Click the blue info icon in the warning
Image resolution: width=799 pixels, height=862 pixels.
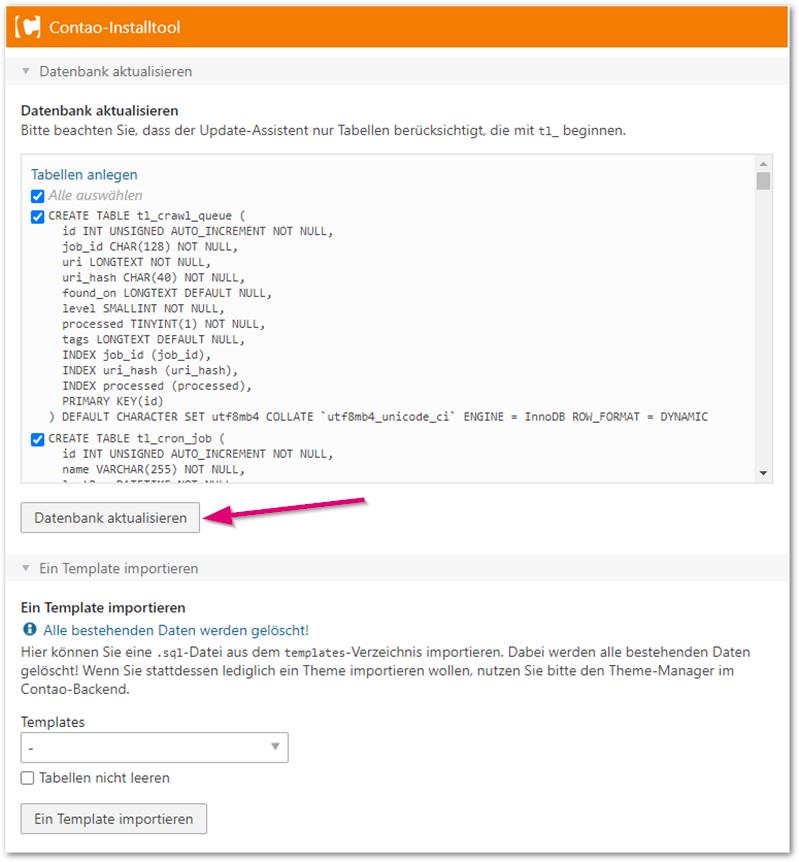point(29,630)
